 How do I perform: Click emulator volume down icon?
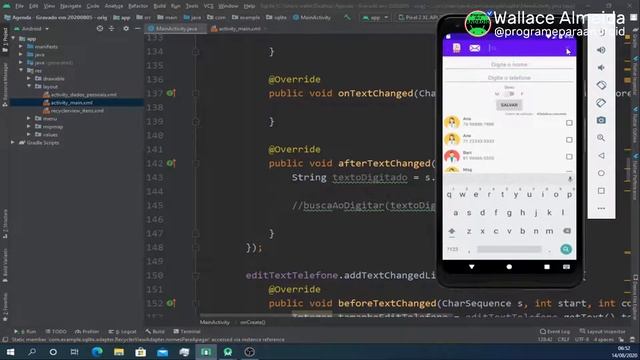click(x=601, y=67)
